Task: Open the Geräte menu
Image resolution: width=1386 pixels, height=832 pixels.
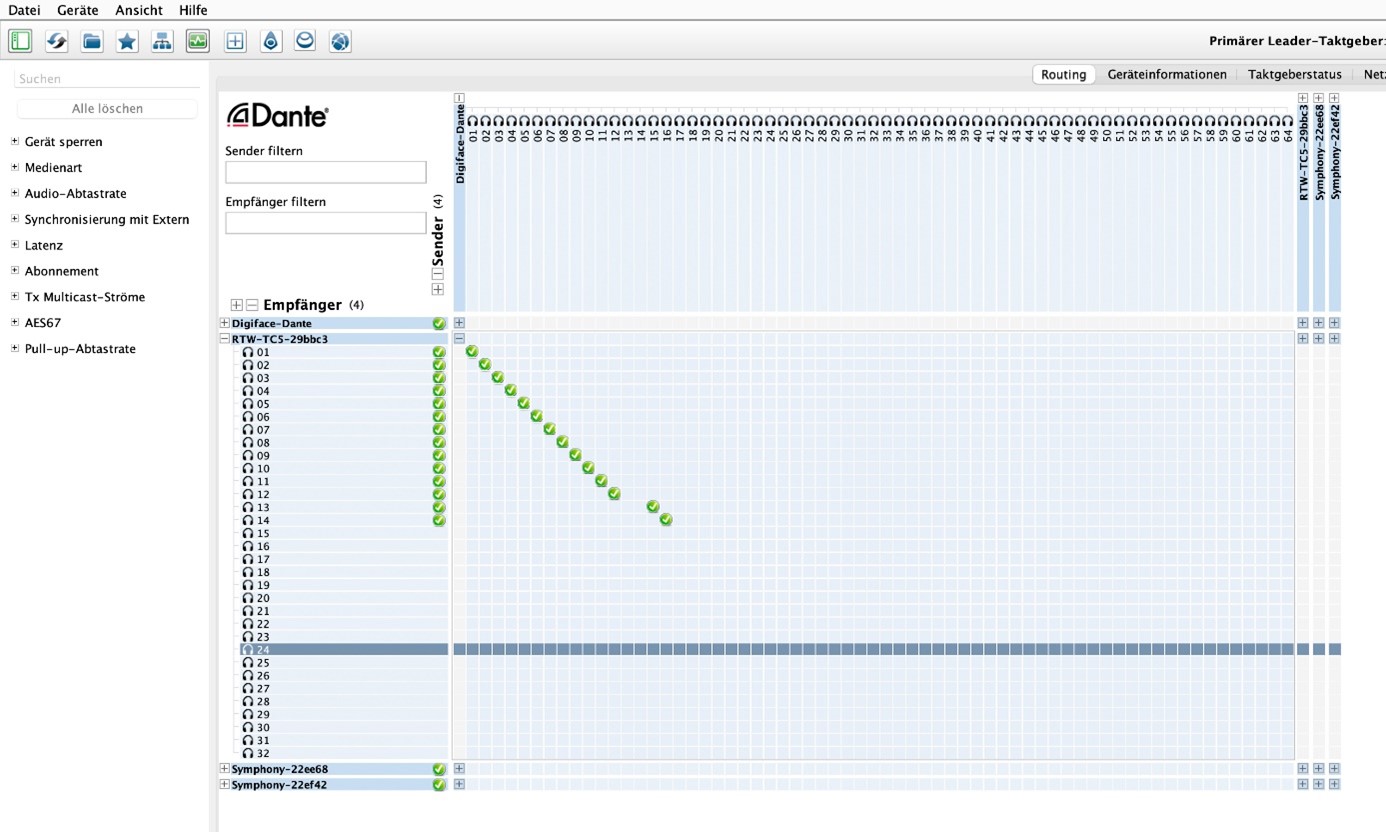Action: pos(78,10)
